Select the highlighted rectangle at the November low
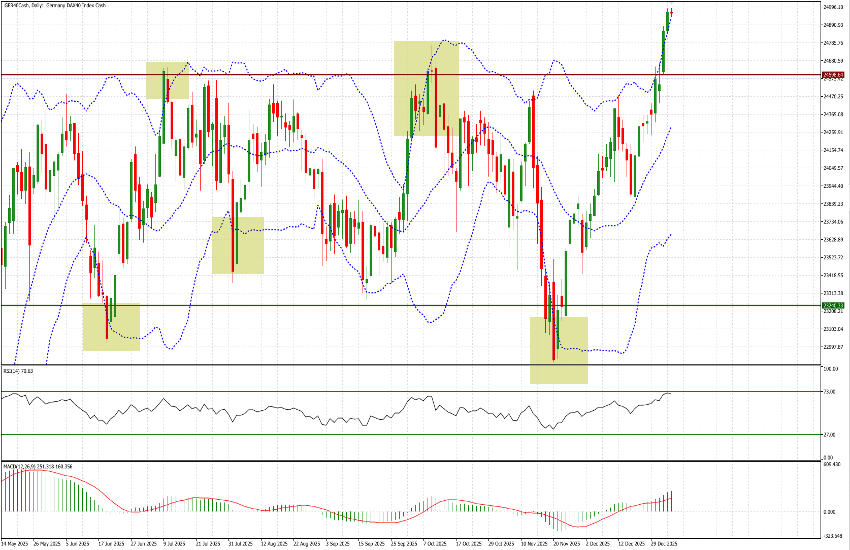The height and width of the screenshot is (550, 850). pos(558,350)
